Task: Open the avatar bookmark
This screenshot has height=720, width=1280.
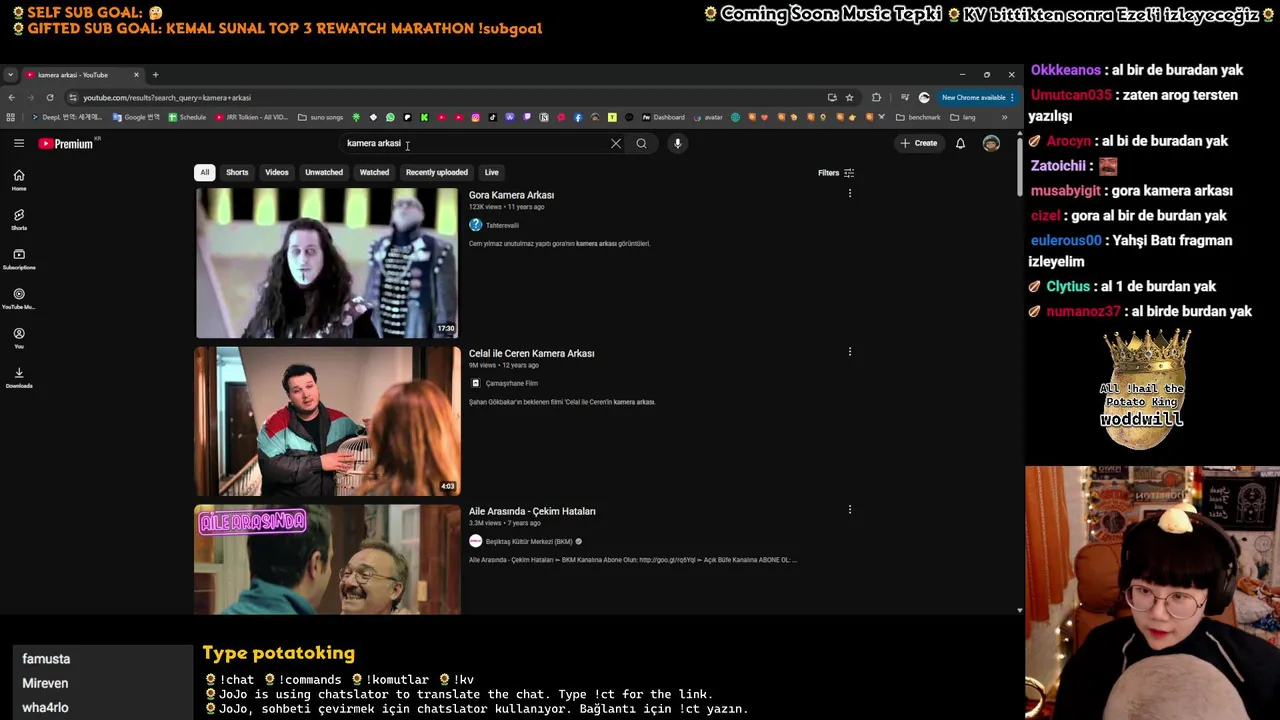Action: tap(708, 117)
